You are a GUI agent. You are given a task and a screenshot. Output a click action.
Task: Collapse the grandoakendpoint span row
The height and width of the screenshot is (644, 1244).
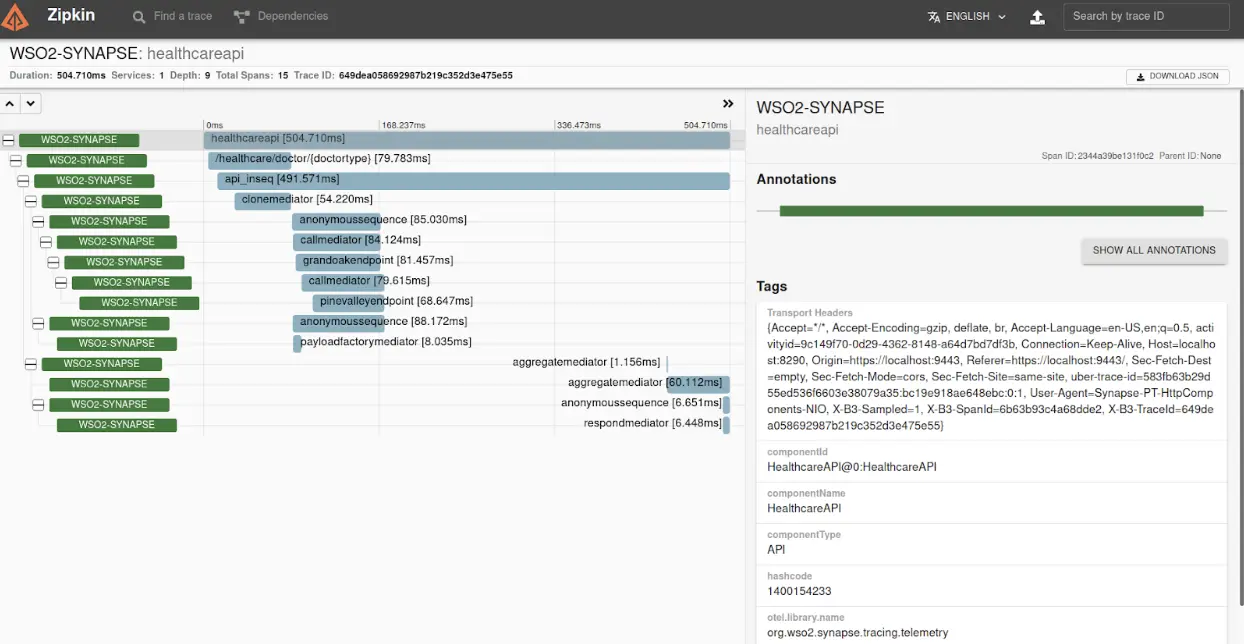click(53, 262)
